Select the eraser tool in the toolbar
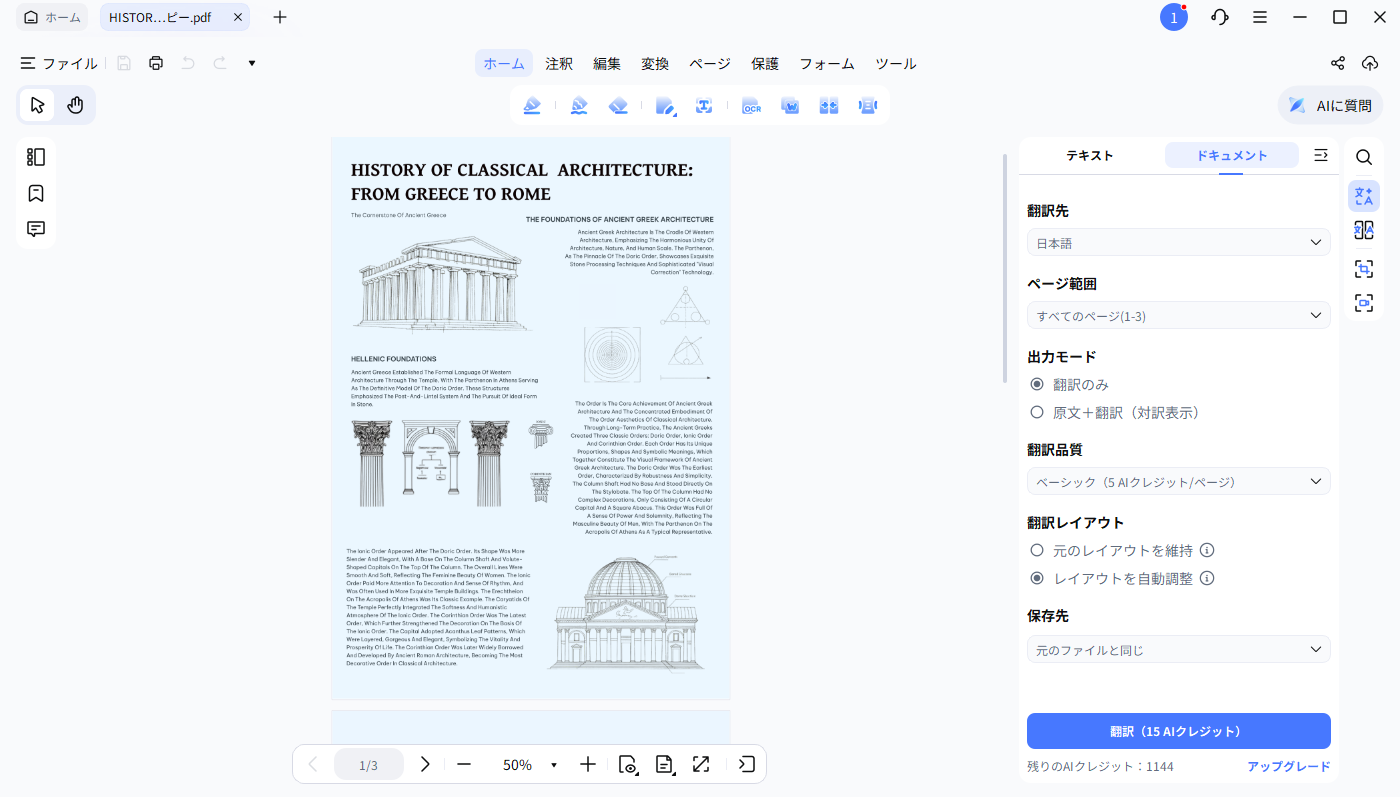This screenshot has width=1400, height=797. tap(618, 106)
